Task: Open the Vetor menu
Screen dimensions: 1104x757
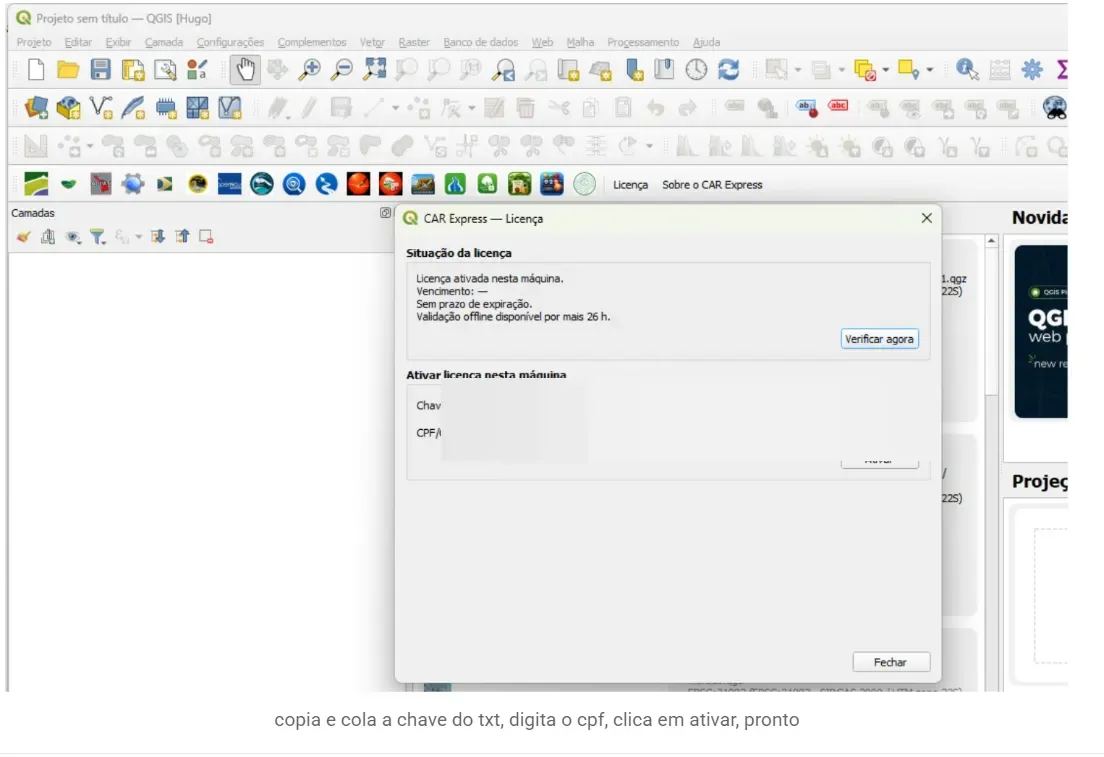Action: click(372, 42)
